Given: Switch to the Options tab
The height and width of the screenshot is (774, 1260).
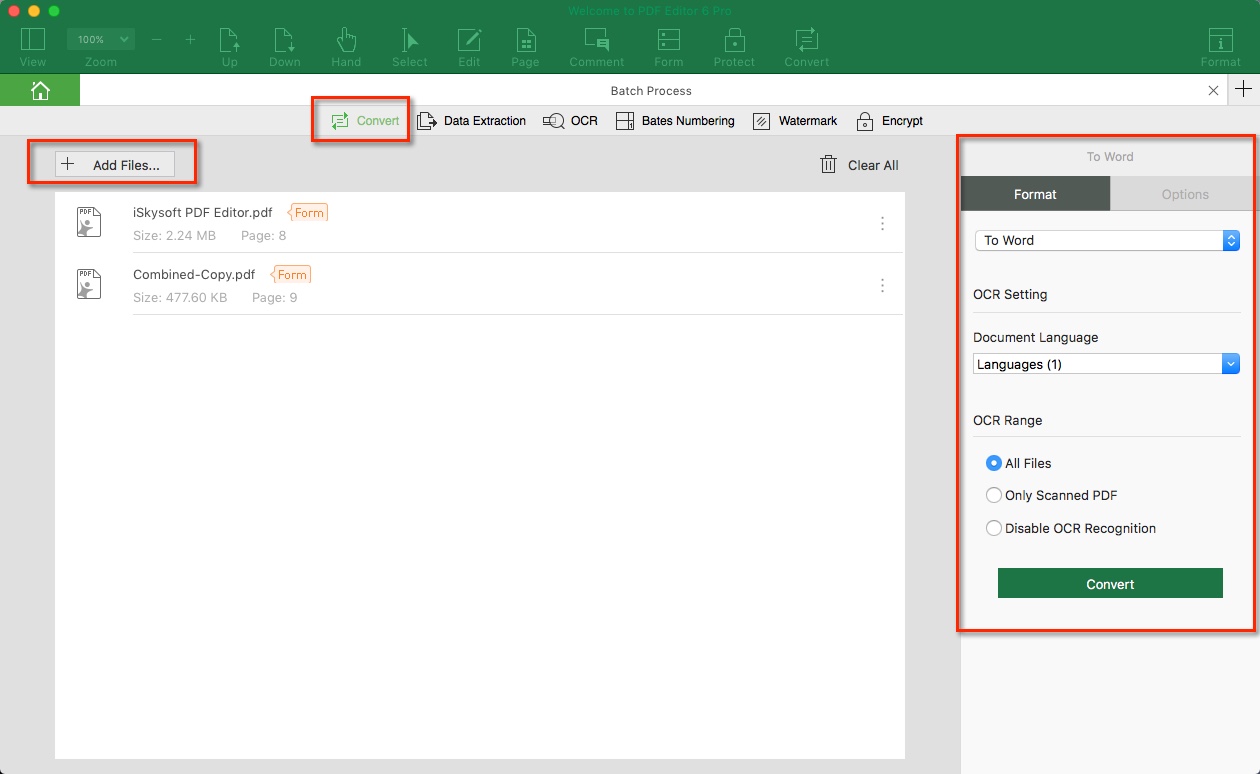Looking at the screenshot, I should click(x=1184, y=194).
